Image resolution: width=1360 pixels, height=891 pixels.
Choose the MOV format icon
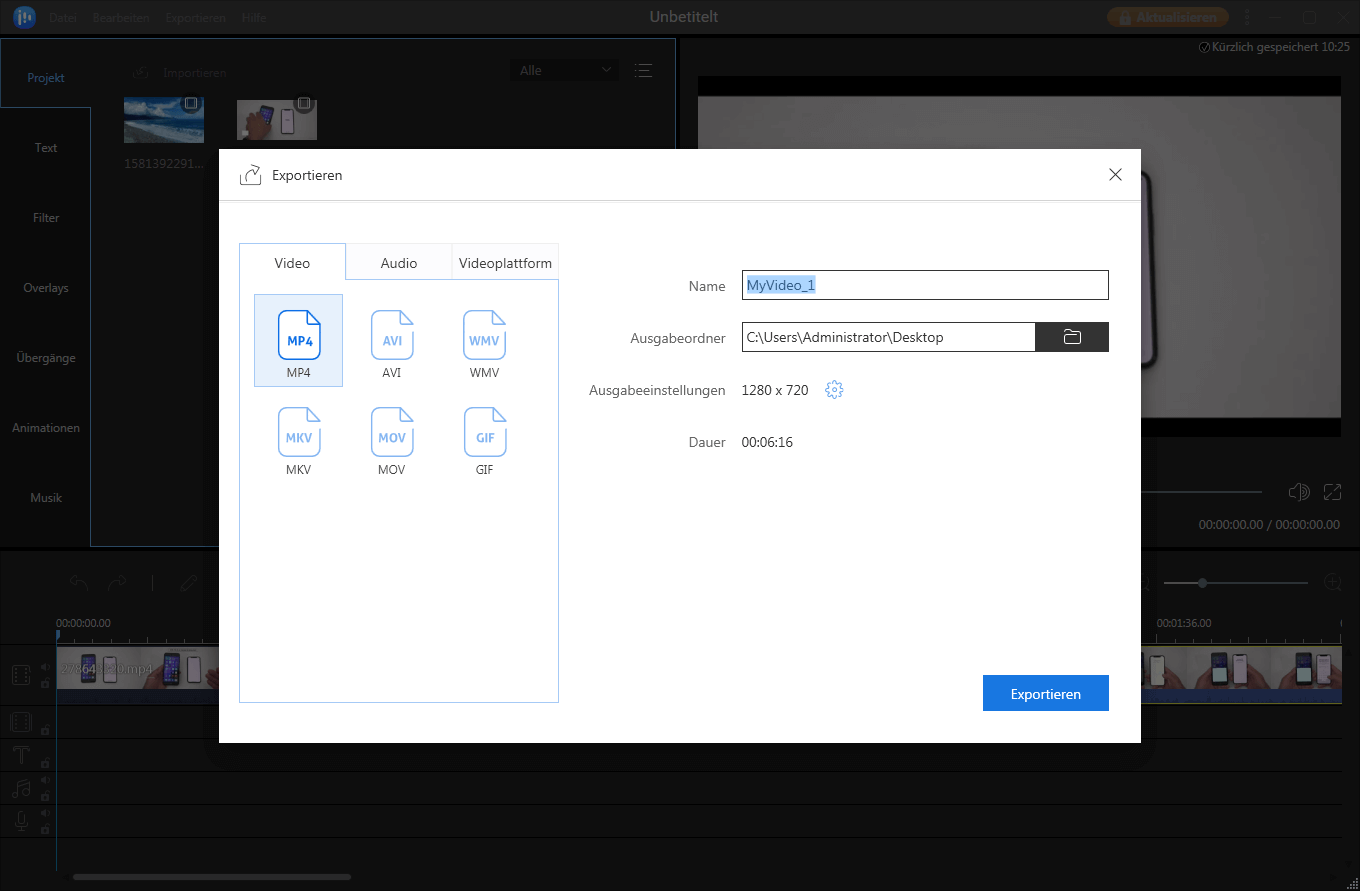click(x=391, y=435)
